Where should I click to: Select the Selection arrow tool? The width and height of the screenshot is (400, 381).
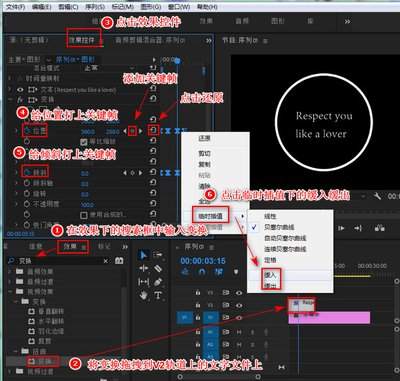(144, 255)
